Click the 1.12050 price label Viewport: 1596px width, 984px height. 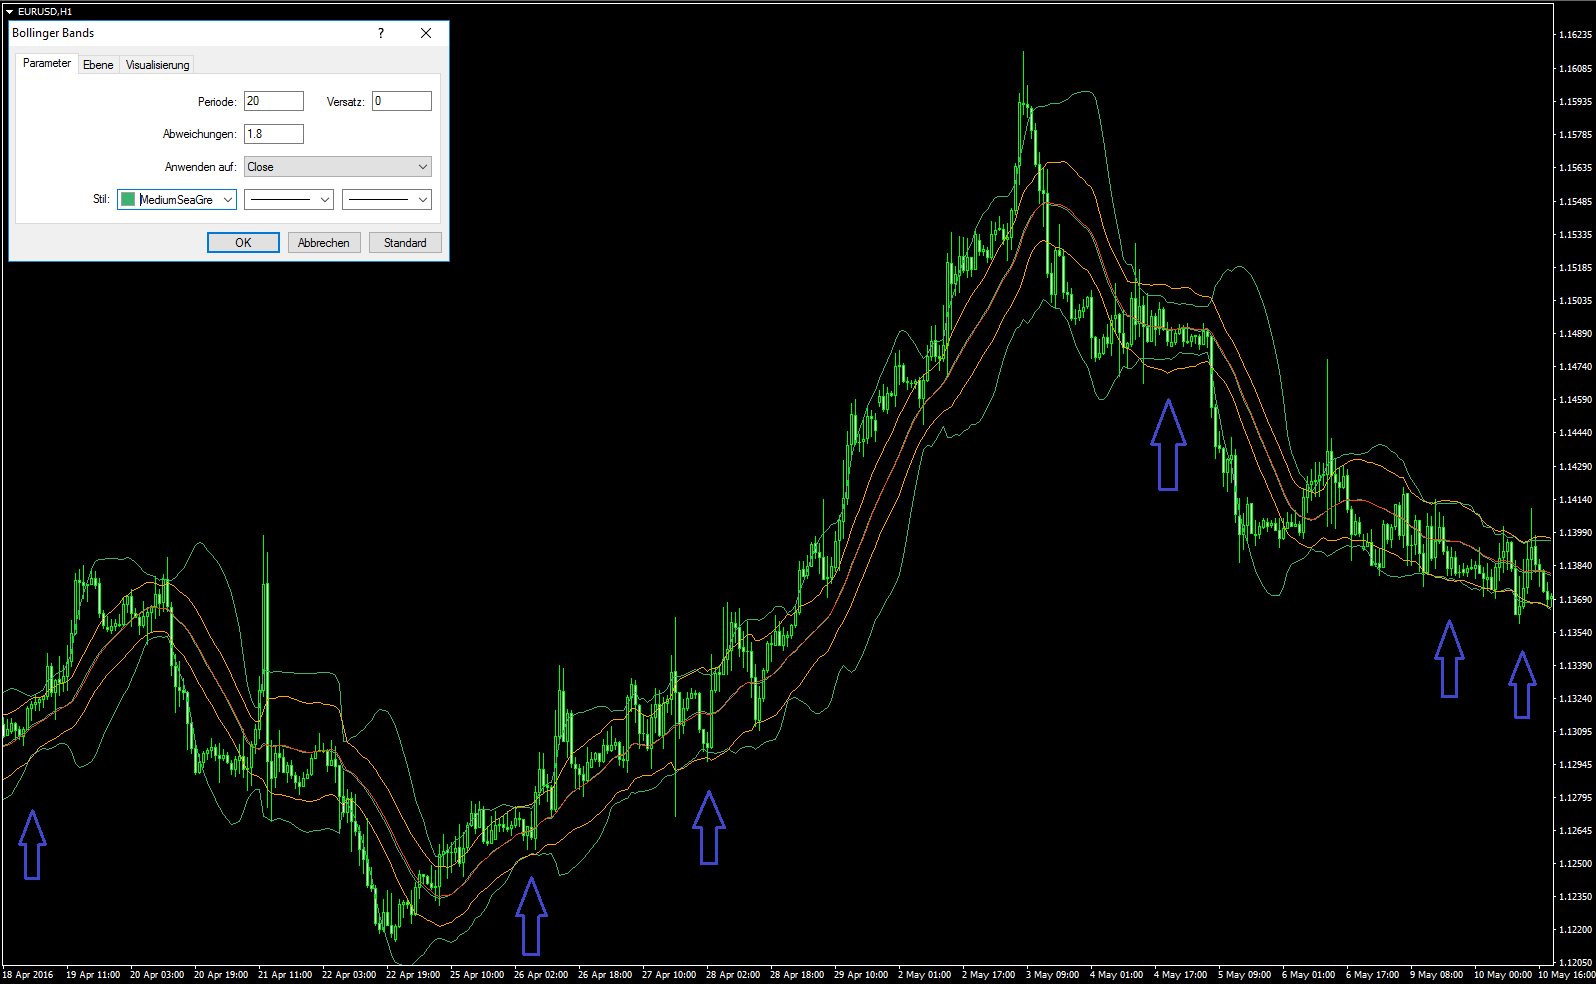tap(1575, 963)
